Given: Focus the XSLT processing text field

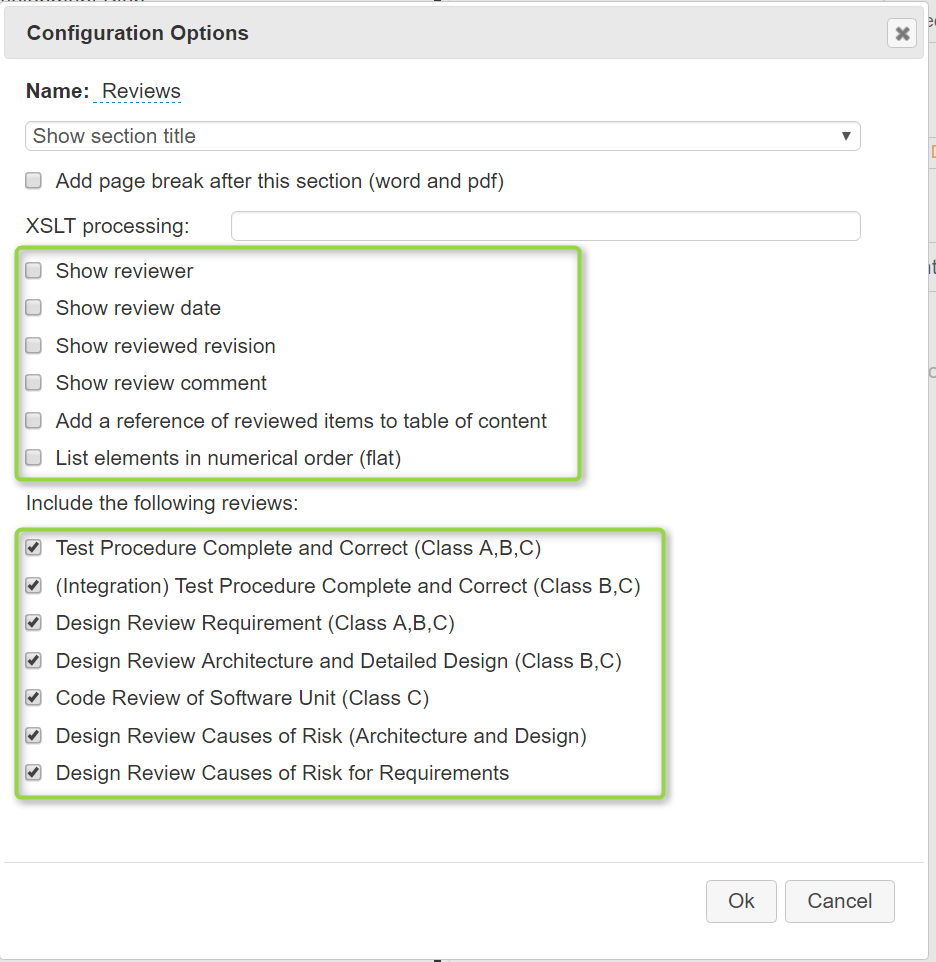Looking at the screenshot, I should (545, 226).
